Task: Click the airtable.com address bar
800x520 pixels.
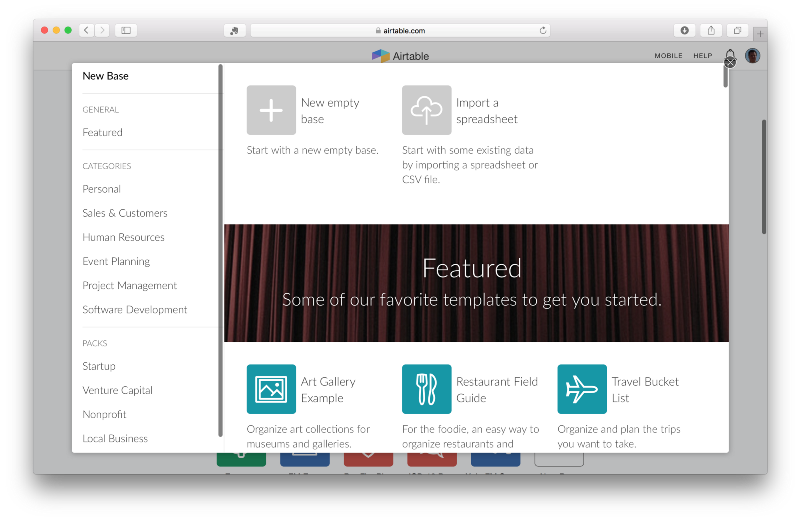Action: [401, 31]
